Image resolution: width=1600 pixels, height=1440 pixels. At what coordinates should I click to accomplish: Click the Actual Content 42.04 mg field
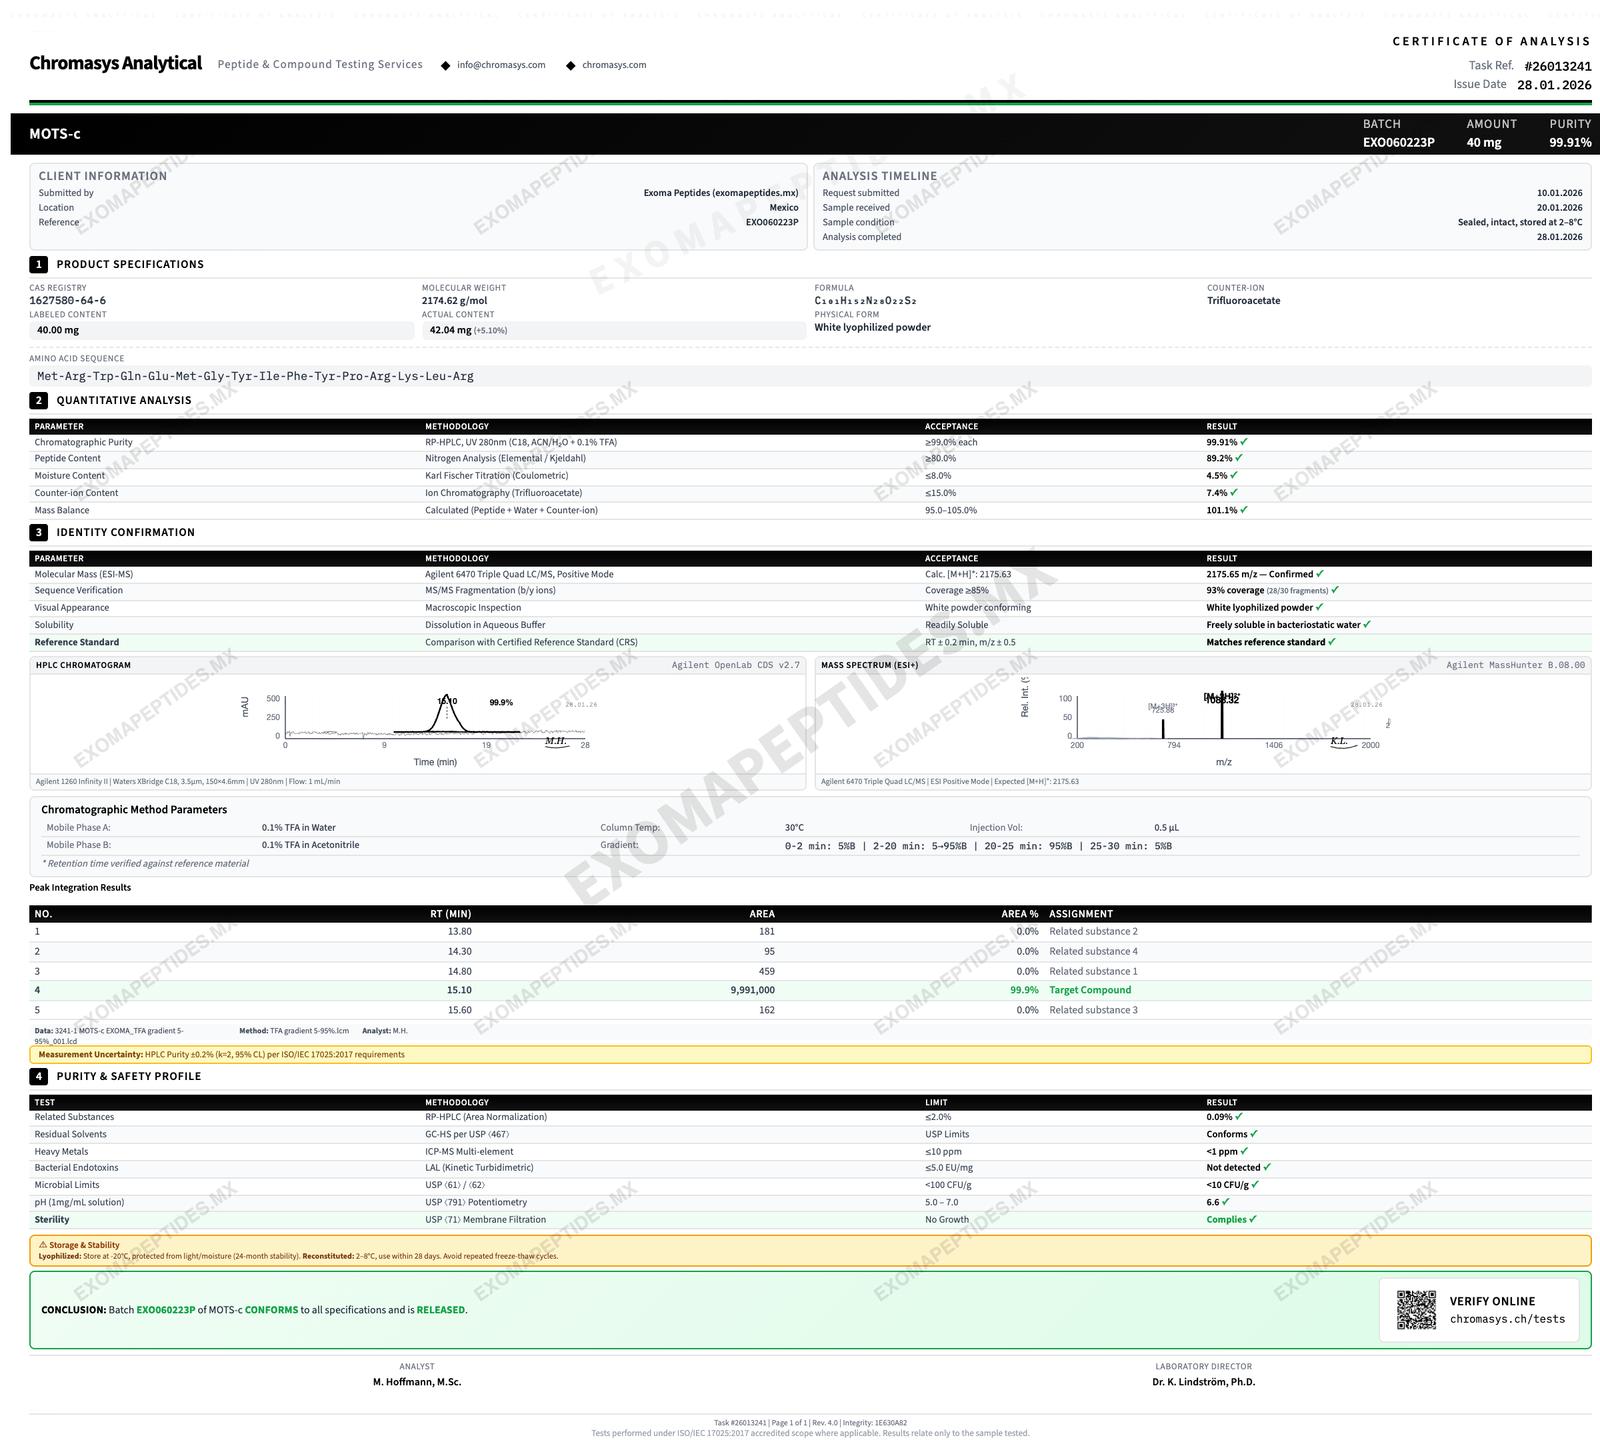(613, 331)
